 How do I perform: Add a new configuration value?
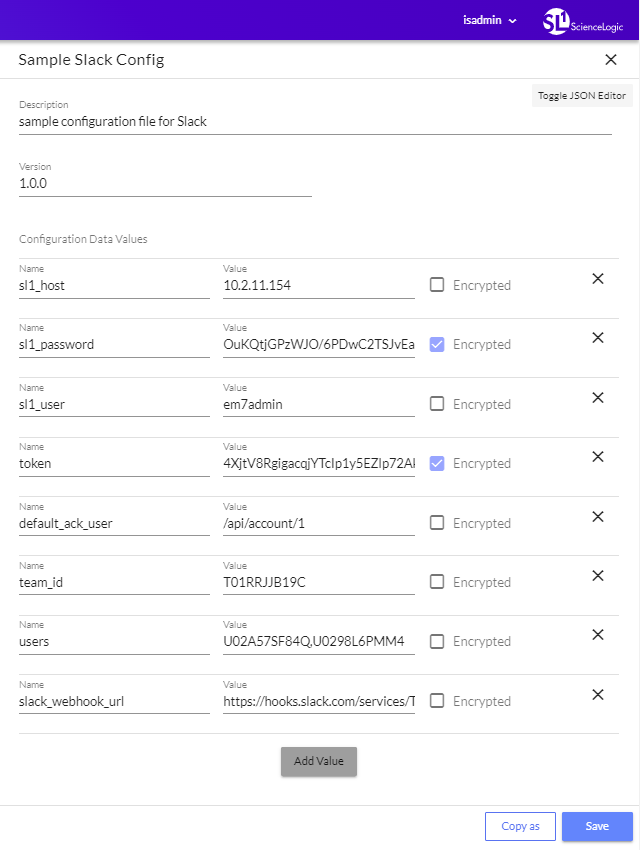318,761
